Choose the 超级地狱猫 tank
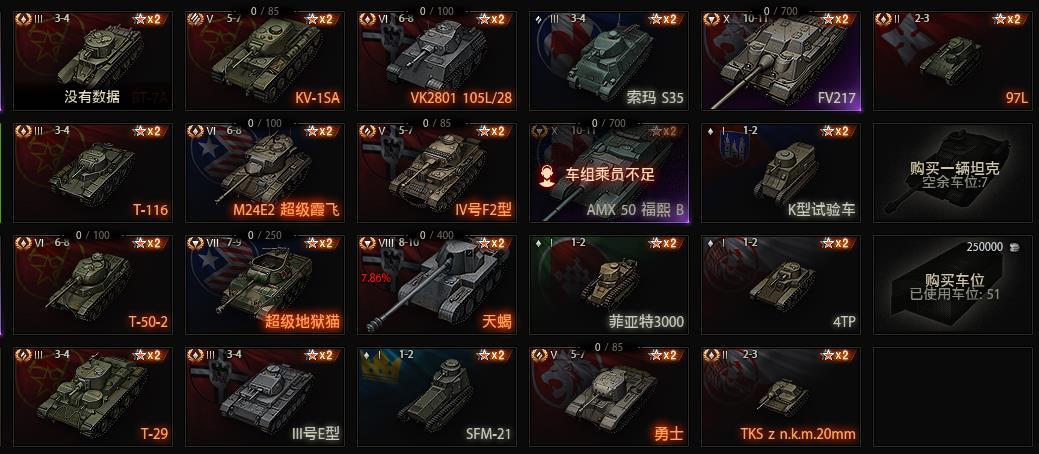This screenshot has height=454, width=1039. (x=264, y=284)
